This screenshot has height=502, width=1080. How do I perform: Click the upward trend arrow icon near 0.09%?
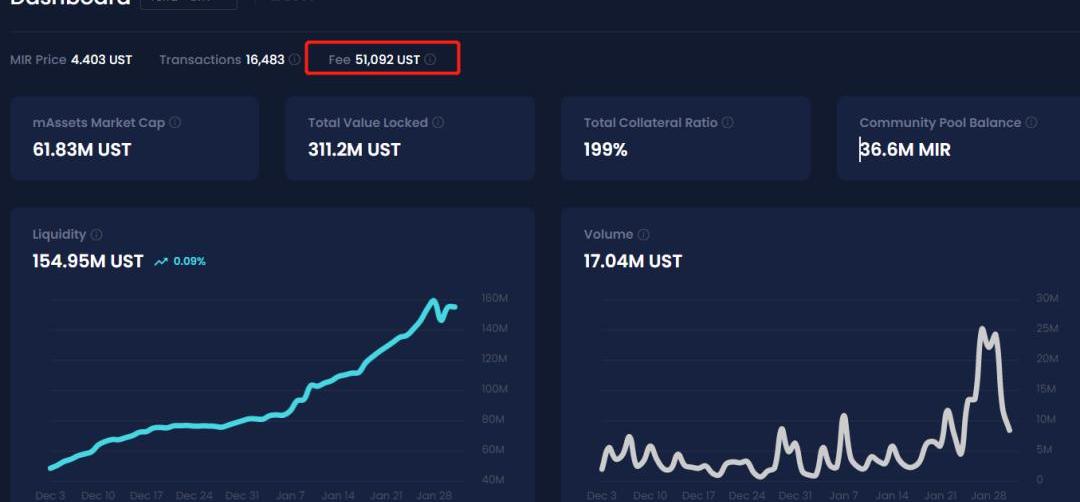[161, 262]
